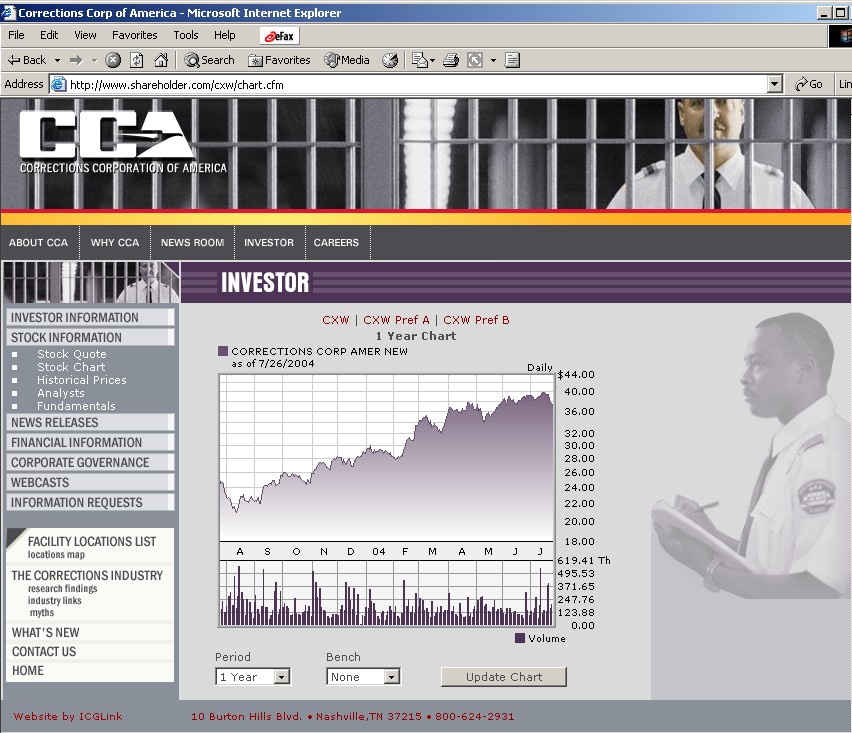Click the Mail toolbar icon

(419, 60)
